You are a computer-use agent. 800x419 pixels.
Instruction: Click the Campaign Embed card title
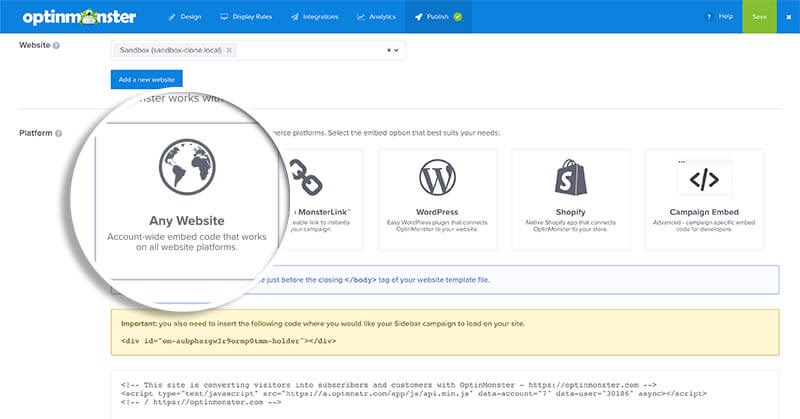[704, 212]
